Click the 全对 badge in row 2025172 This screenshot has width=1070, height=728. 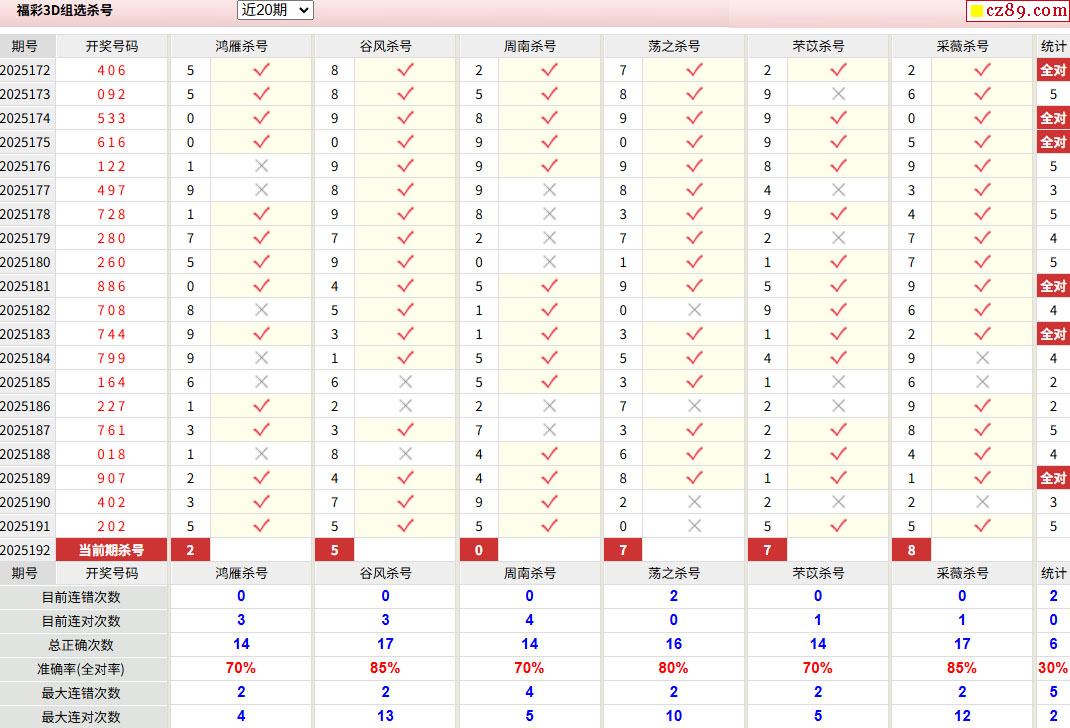[1053, 70]
